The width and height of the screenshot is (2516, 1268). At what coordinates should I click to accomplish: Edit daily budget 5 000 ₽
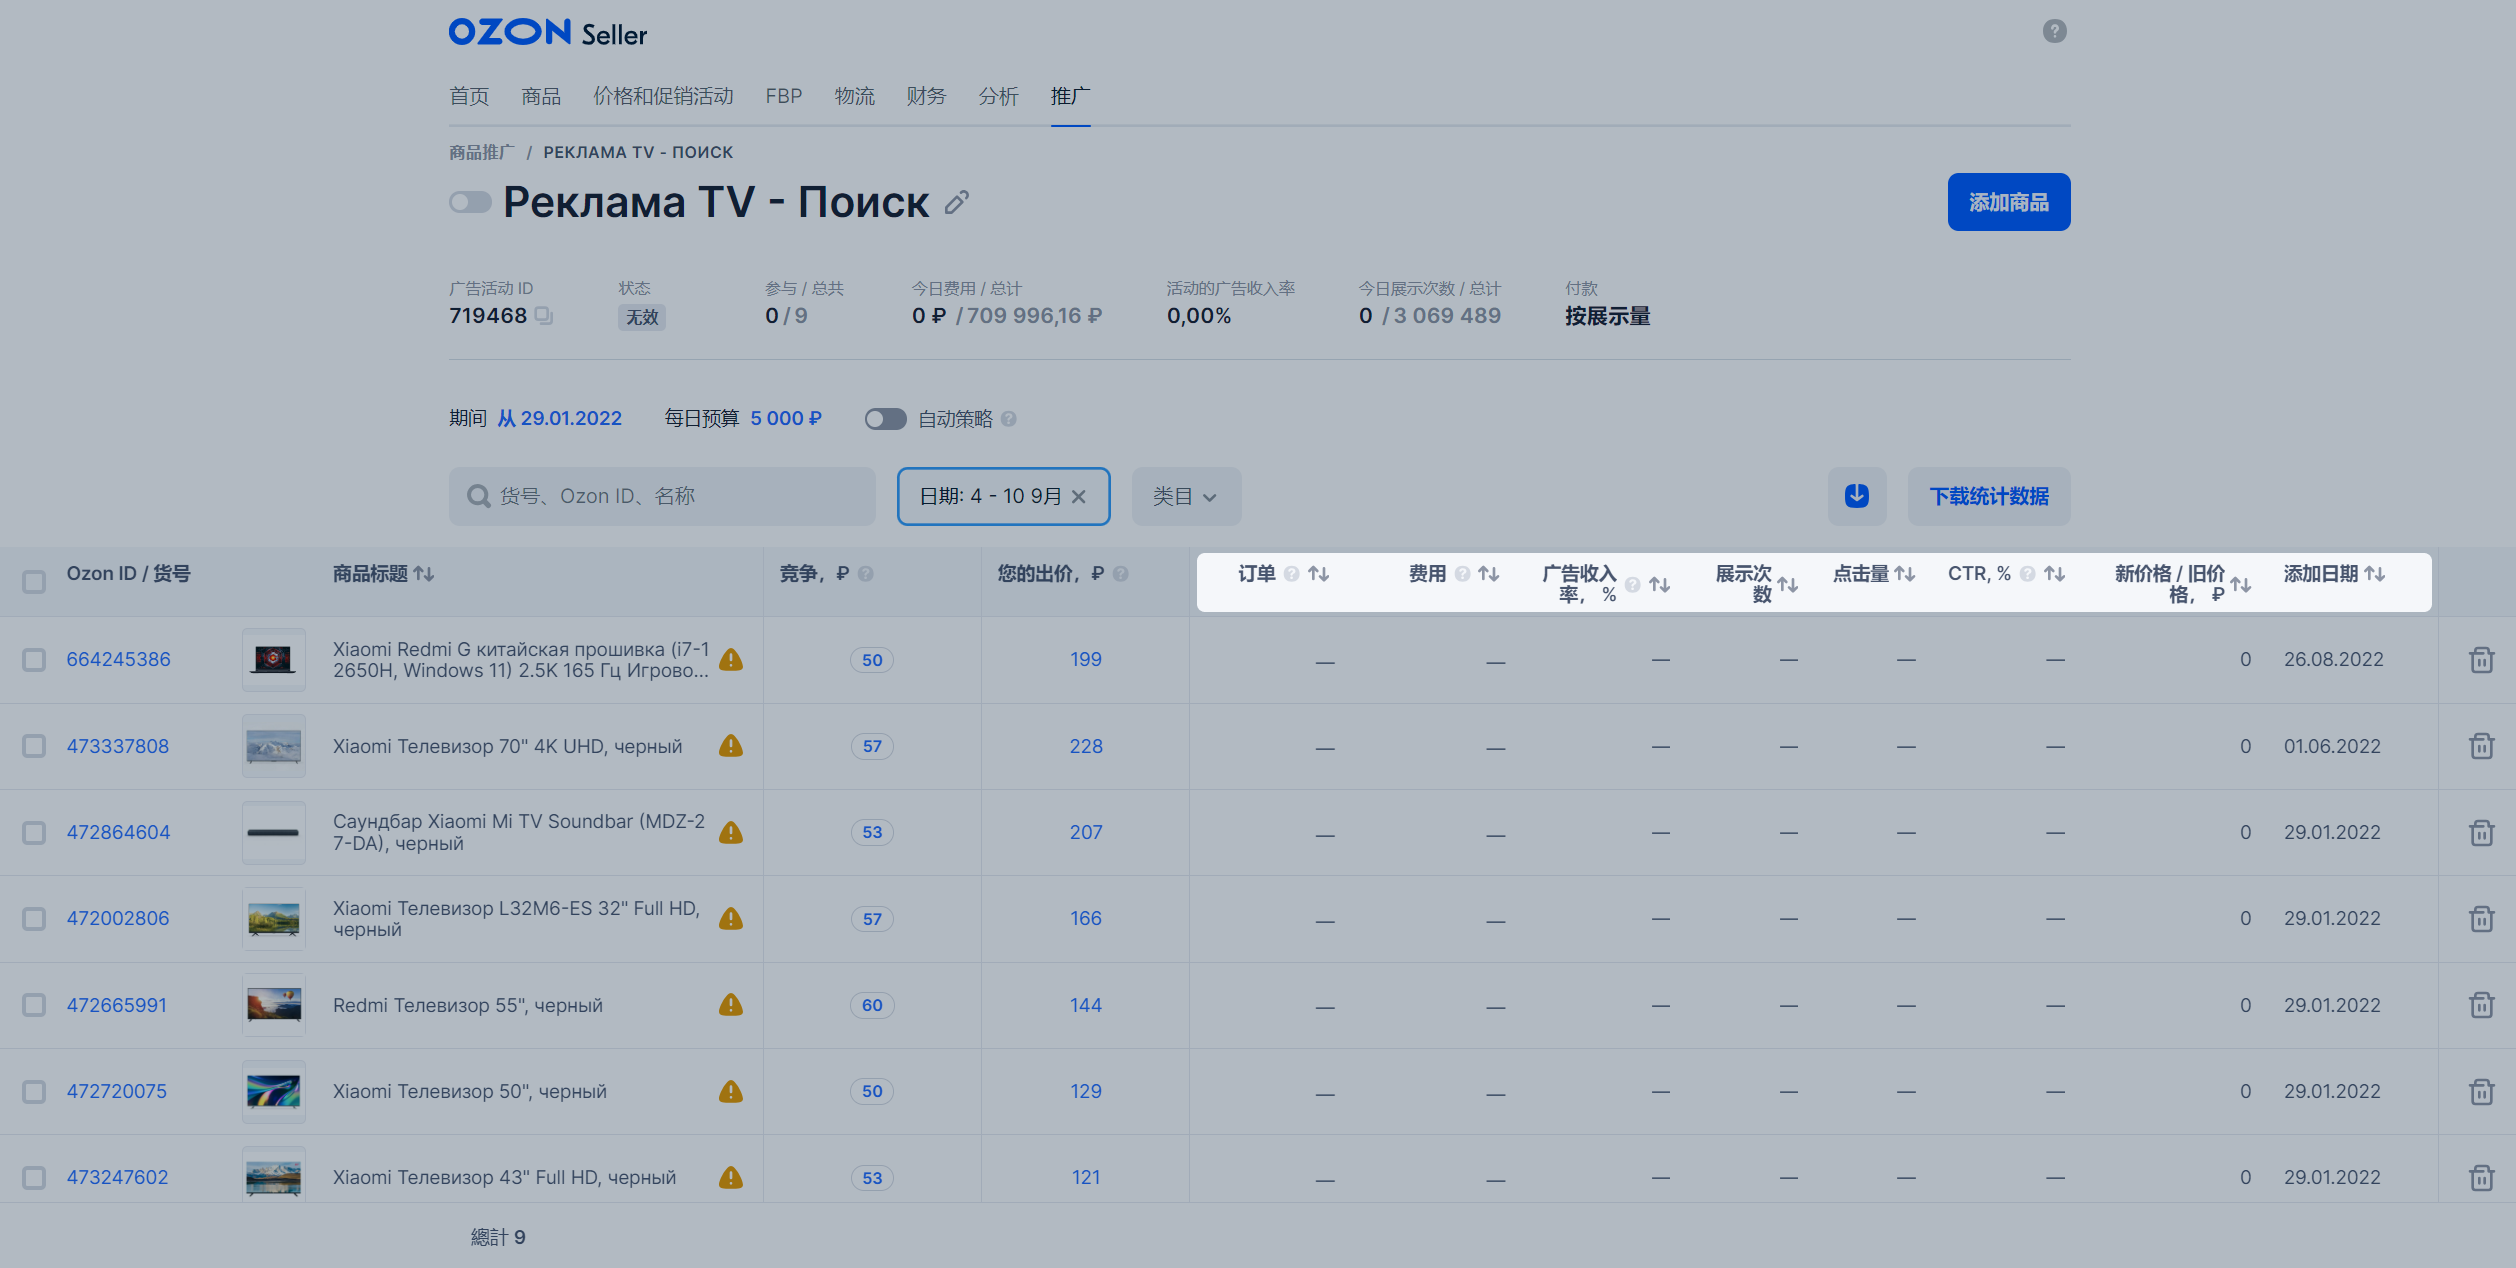[786, 418]
